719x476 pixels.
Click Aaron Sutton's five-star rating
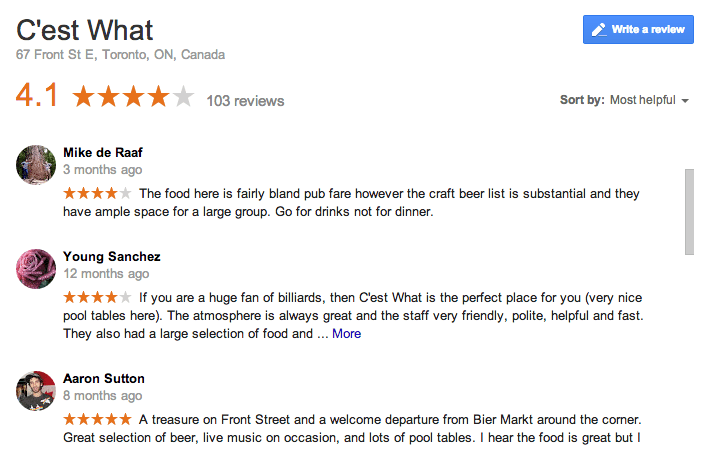tap(97, 419)
